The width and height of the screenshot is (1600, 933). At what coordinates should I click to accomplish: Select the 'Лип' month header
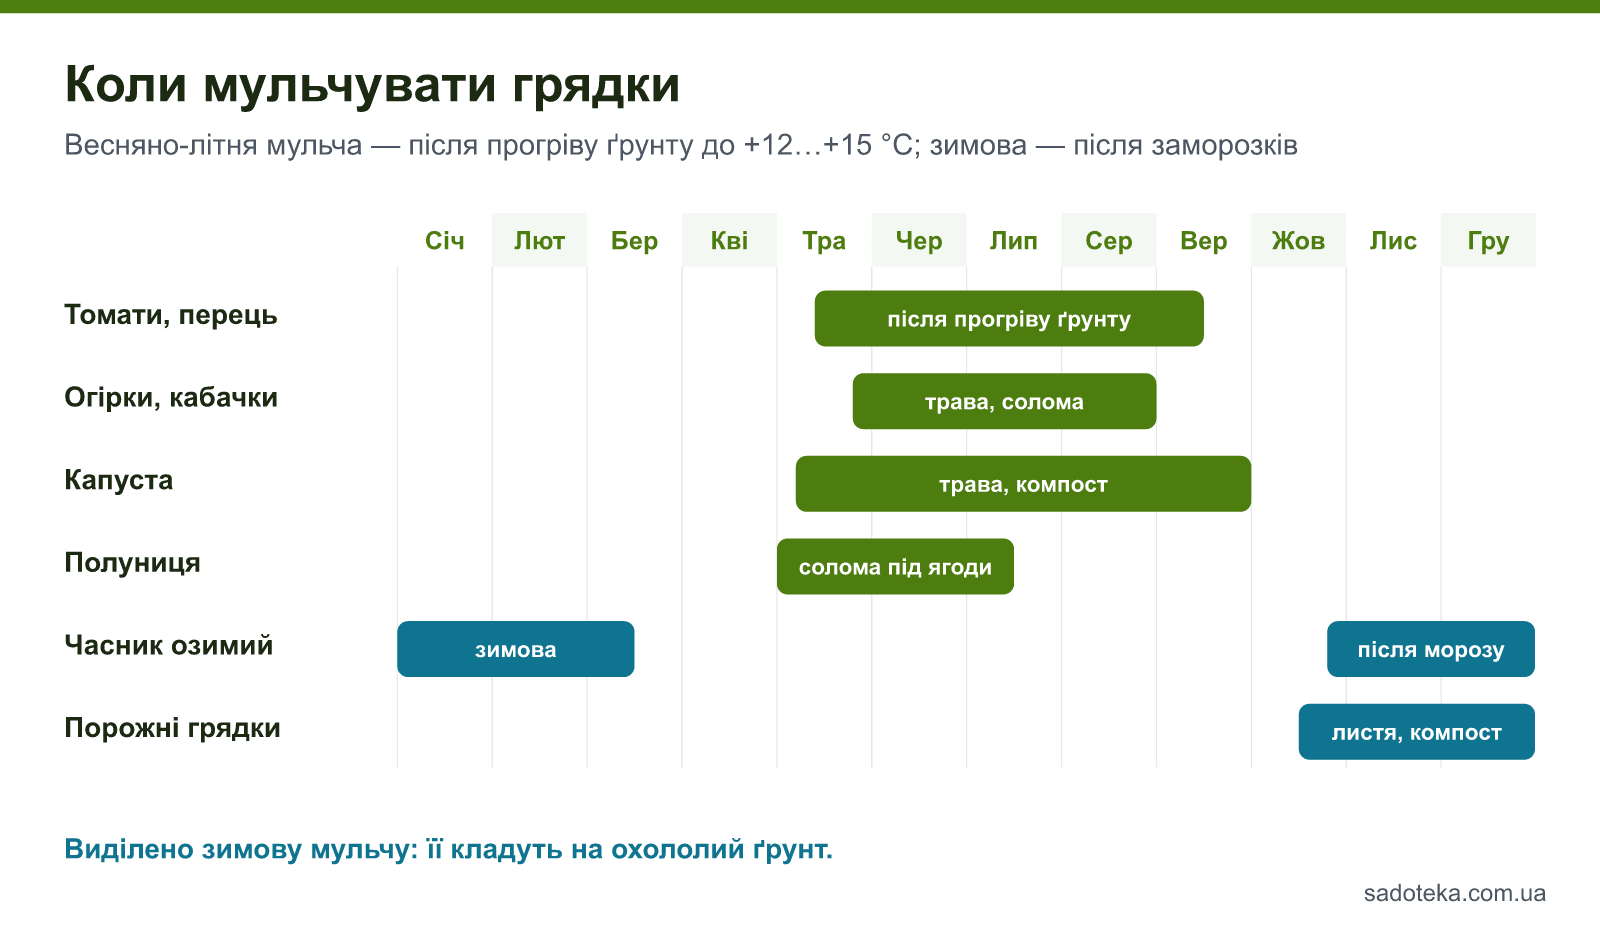(x=1014, y=240)
